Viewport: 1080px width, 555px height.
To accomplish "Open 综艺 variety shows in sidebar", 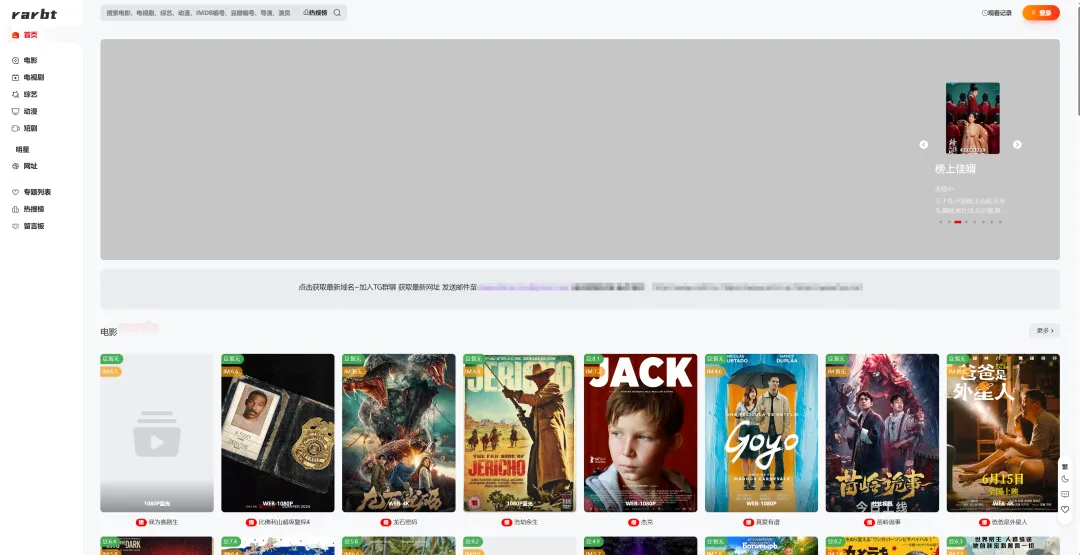I will tap(25, 94).
